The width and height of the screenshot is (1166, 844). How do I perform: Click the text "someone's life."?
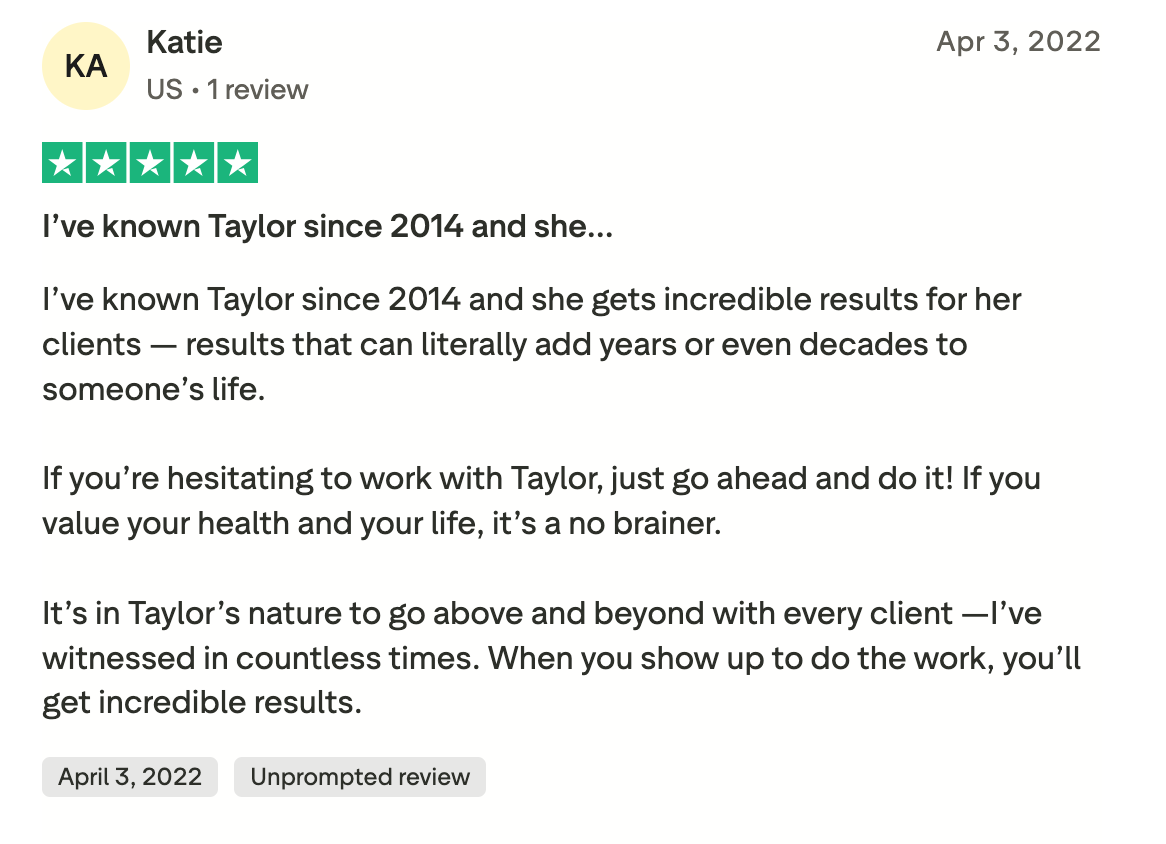tap(154, 389)
